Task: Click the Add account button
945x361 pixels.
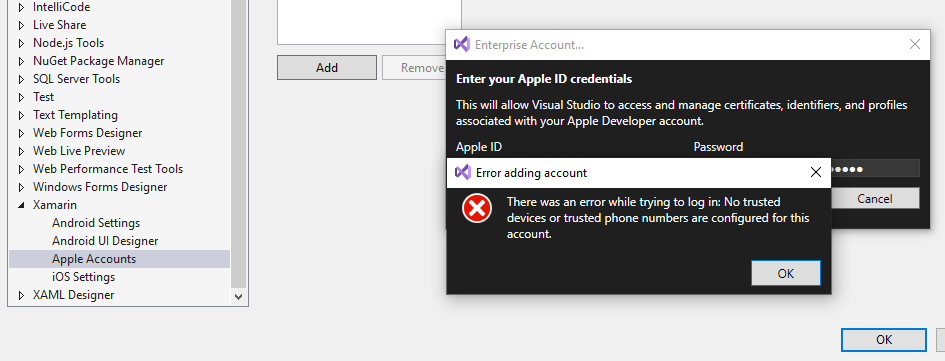Action: point(327,67)
